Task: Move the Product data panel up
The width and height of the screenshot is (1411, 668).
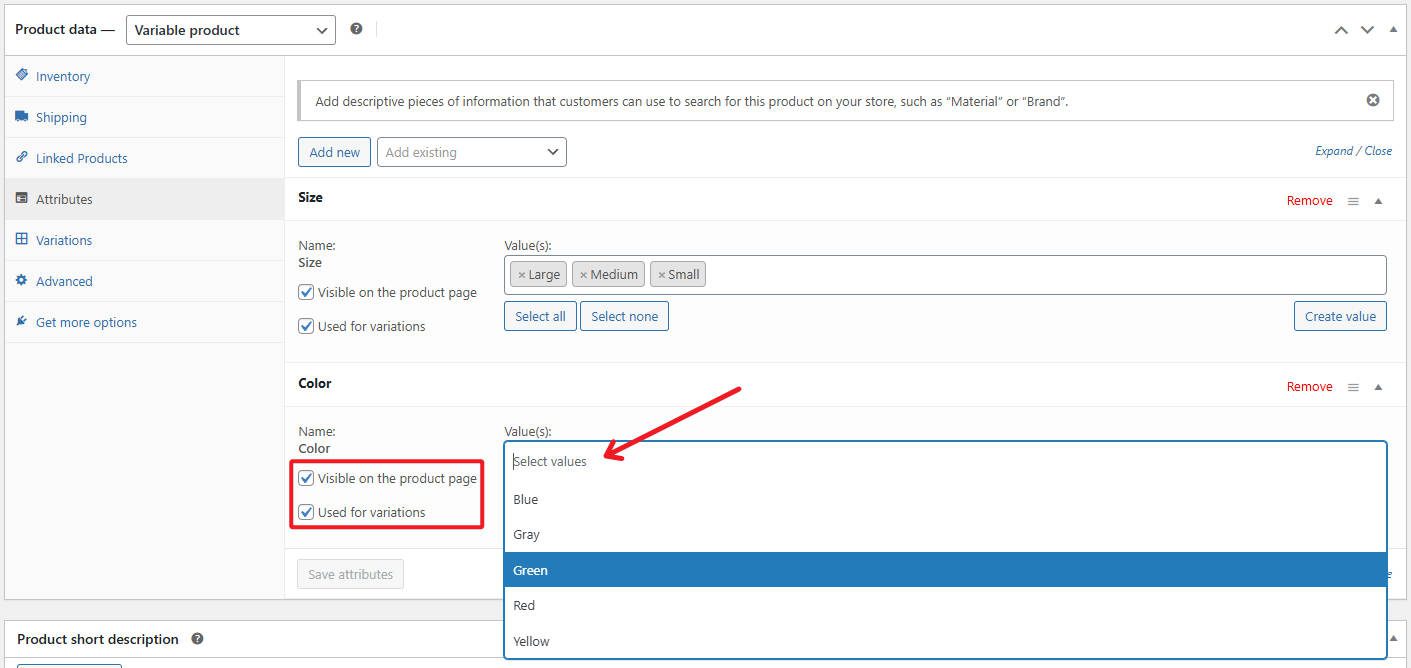Action: 1341,30
